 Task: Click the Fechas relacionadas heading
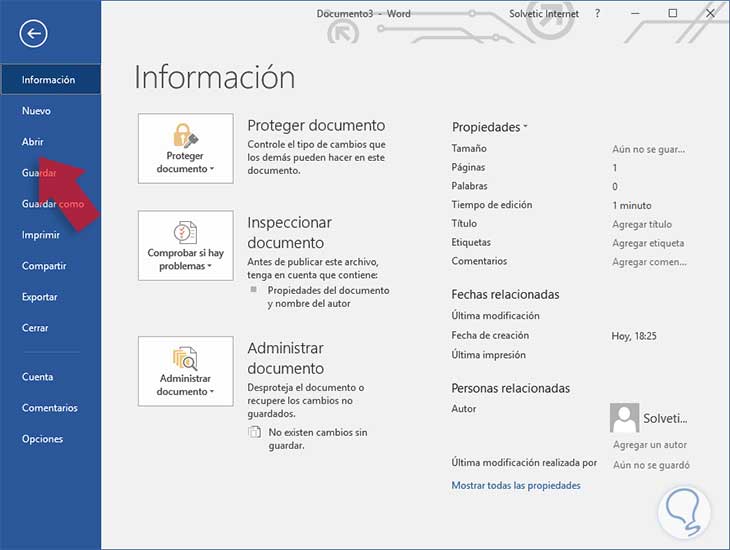pyautogui.click(x=505, y=294)
